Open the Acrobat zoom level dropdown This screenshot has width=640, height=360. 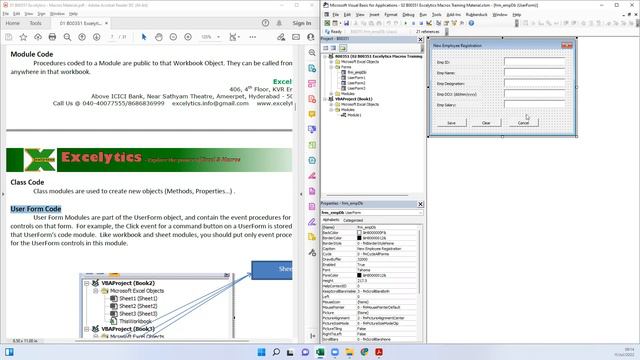(218, 37)
